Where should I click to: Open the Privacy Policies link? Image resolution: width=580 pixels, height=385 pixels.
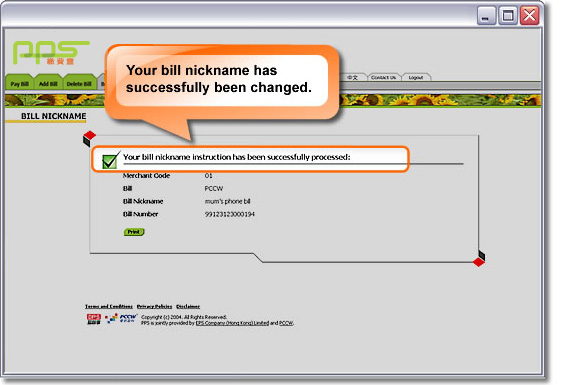tap(154, 306)
